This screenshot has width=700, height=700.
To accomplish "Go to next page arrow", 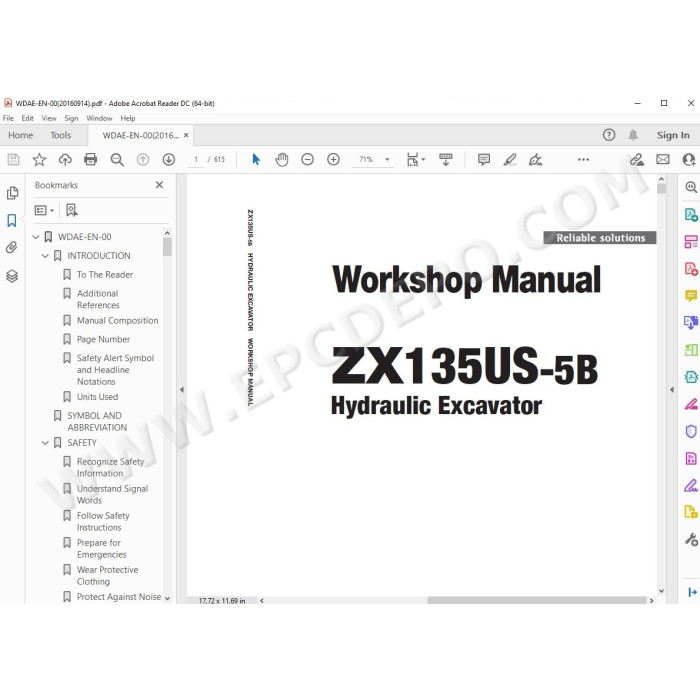I will 169,159.
